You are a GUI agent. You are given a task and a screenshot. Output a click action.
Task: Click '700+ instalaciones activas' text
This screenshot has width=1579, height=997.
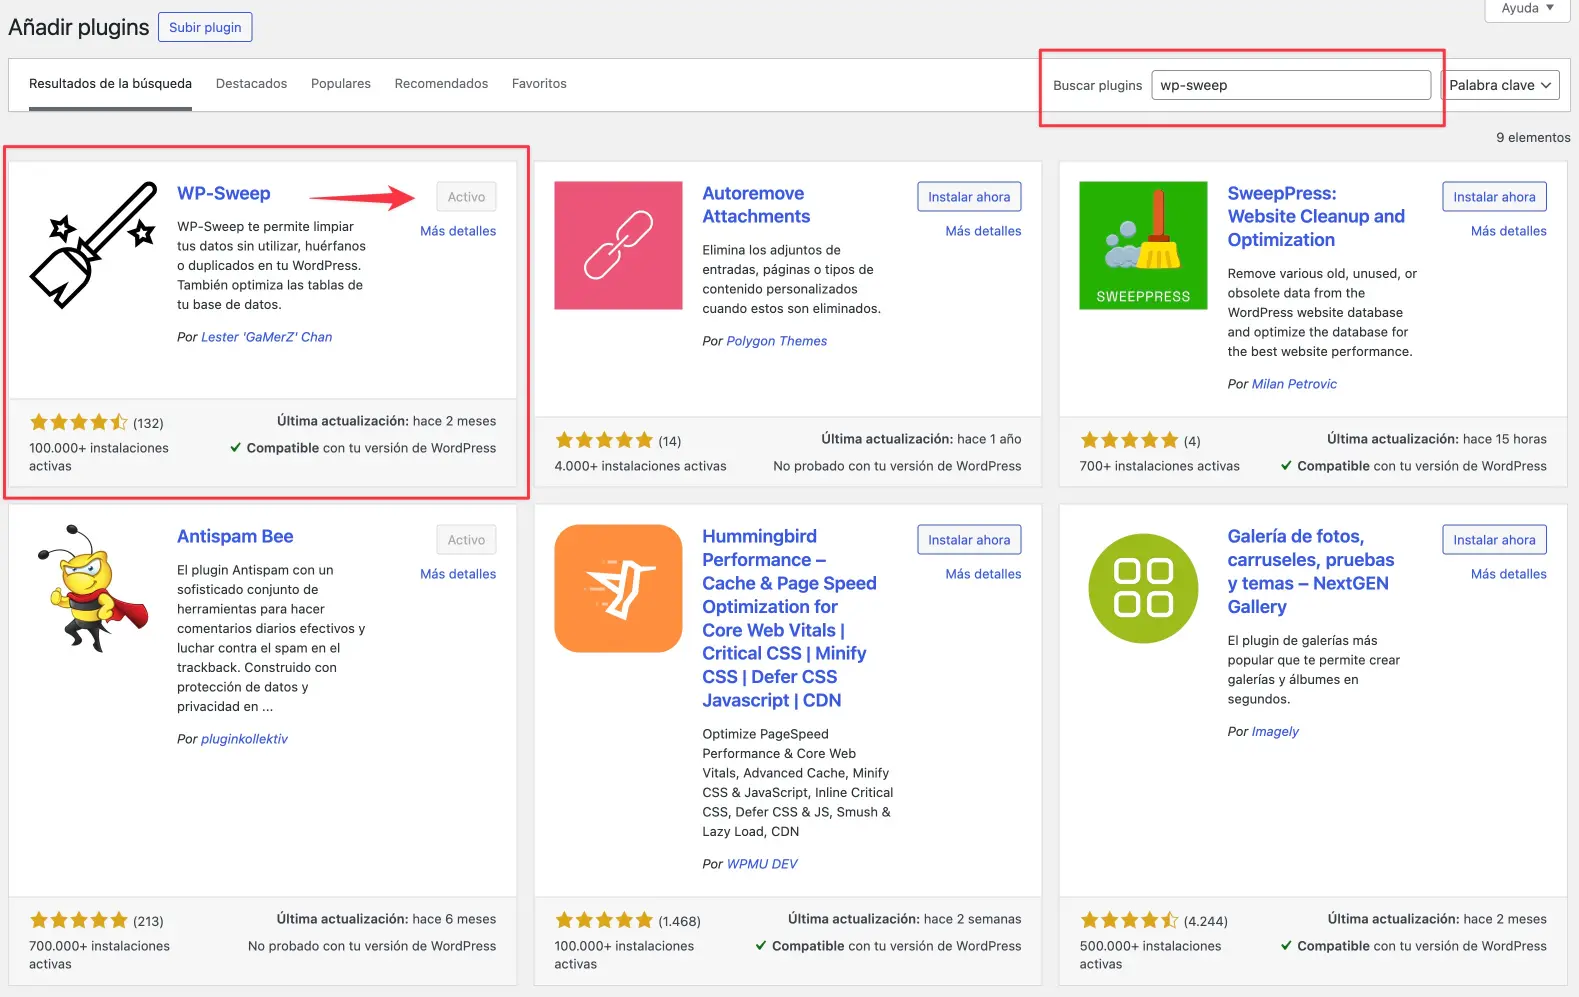click(1159, 466)
